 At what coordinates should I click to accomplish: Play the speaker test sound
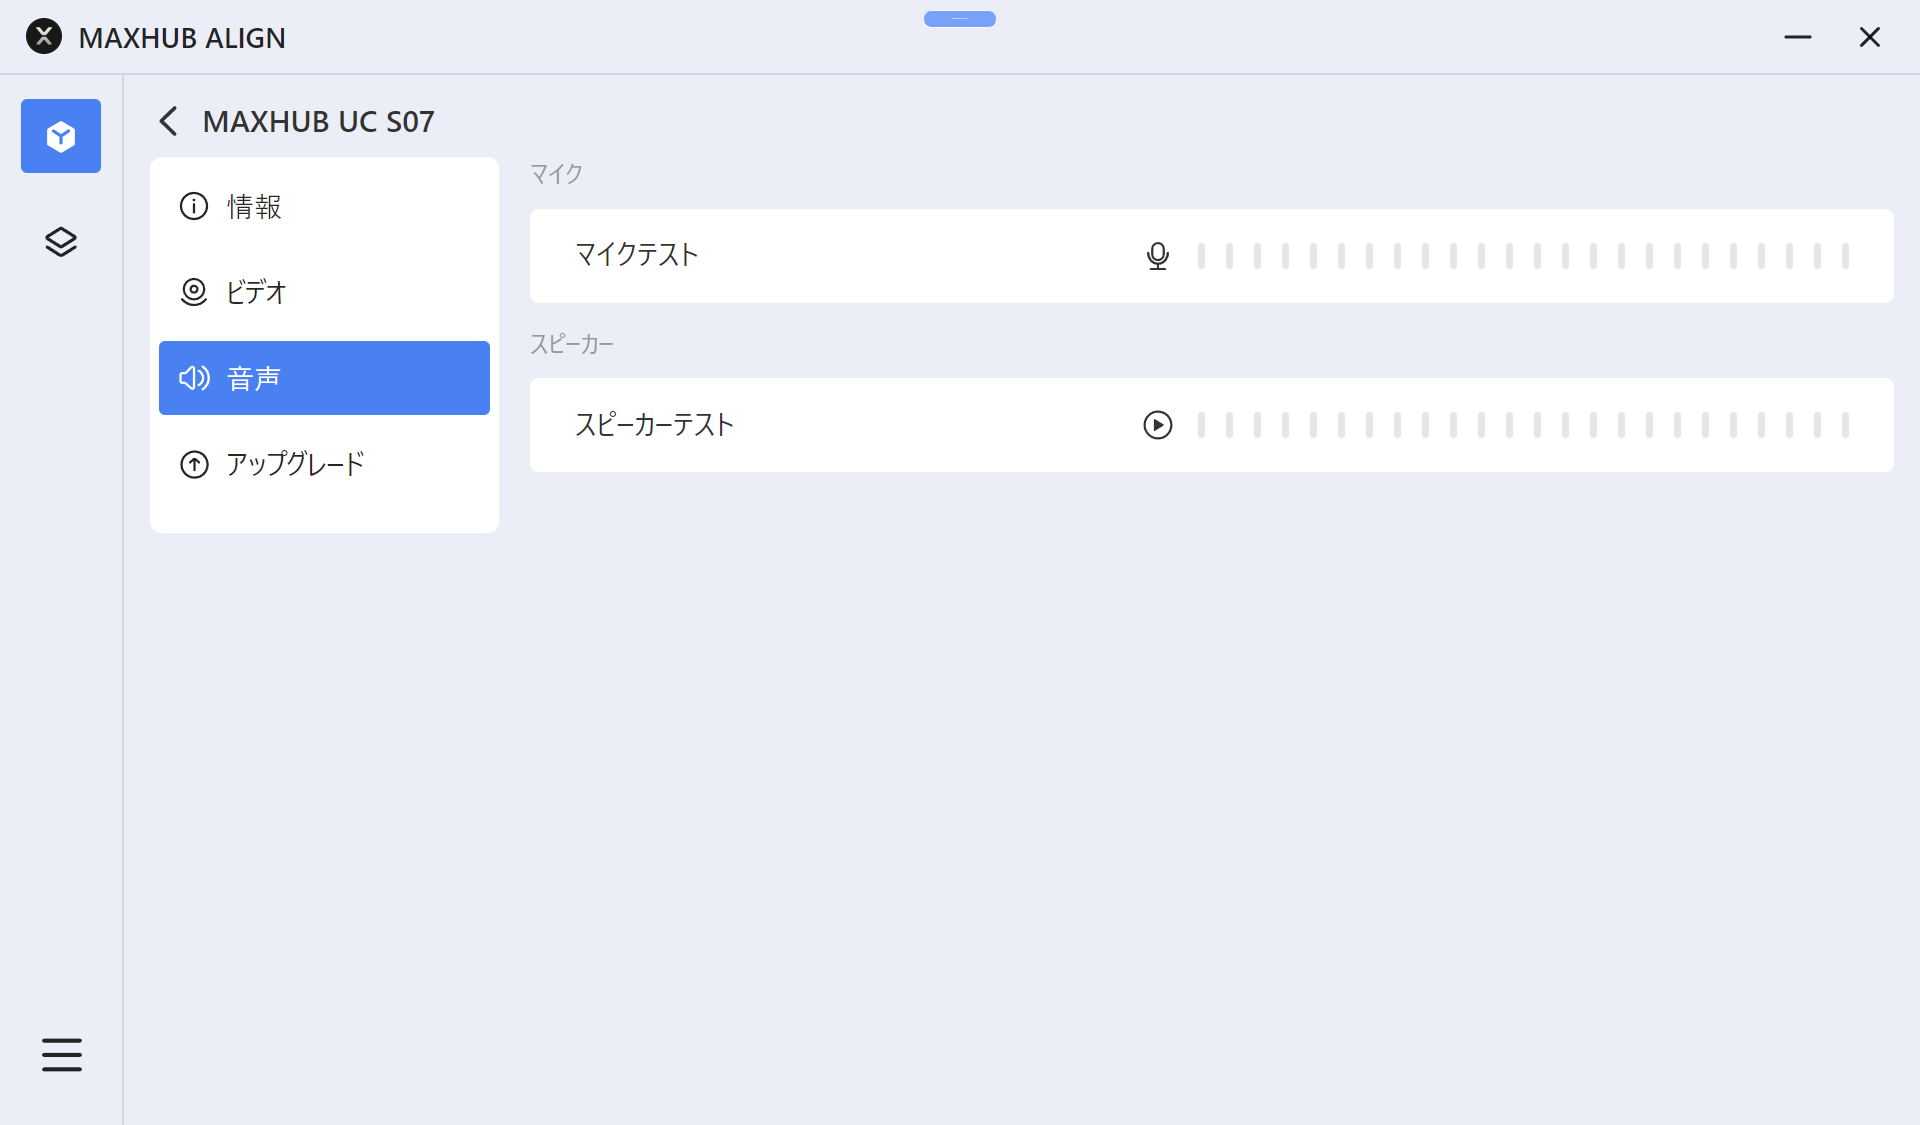tap(1157, 425)
